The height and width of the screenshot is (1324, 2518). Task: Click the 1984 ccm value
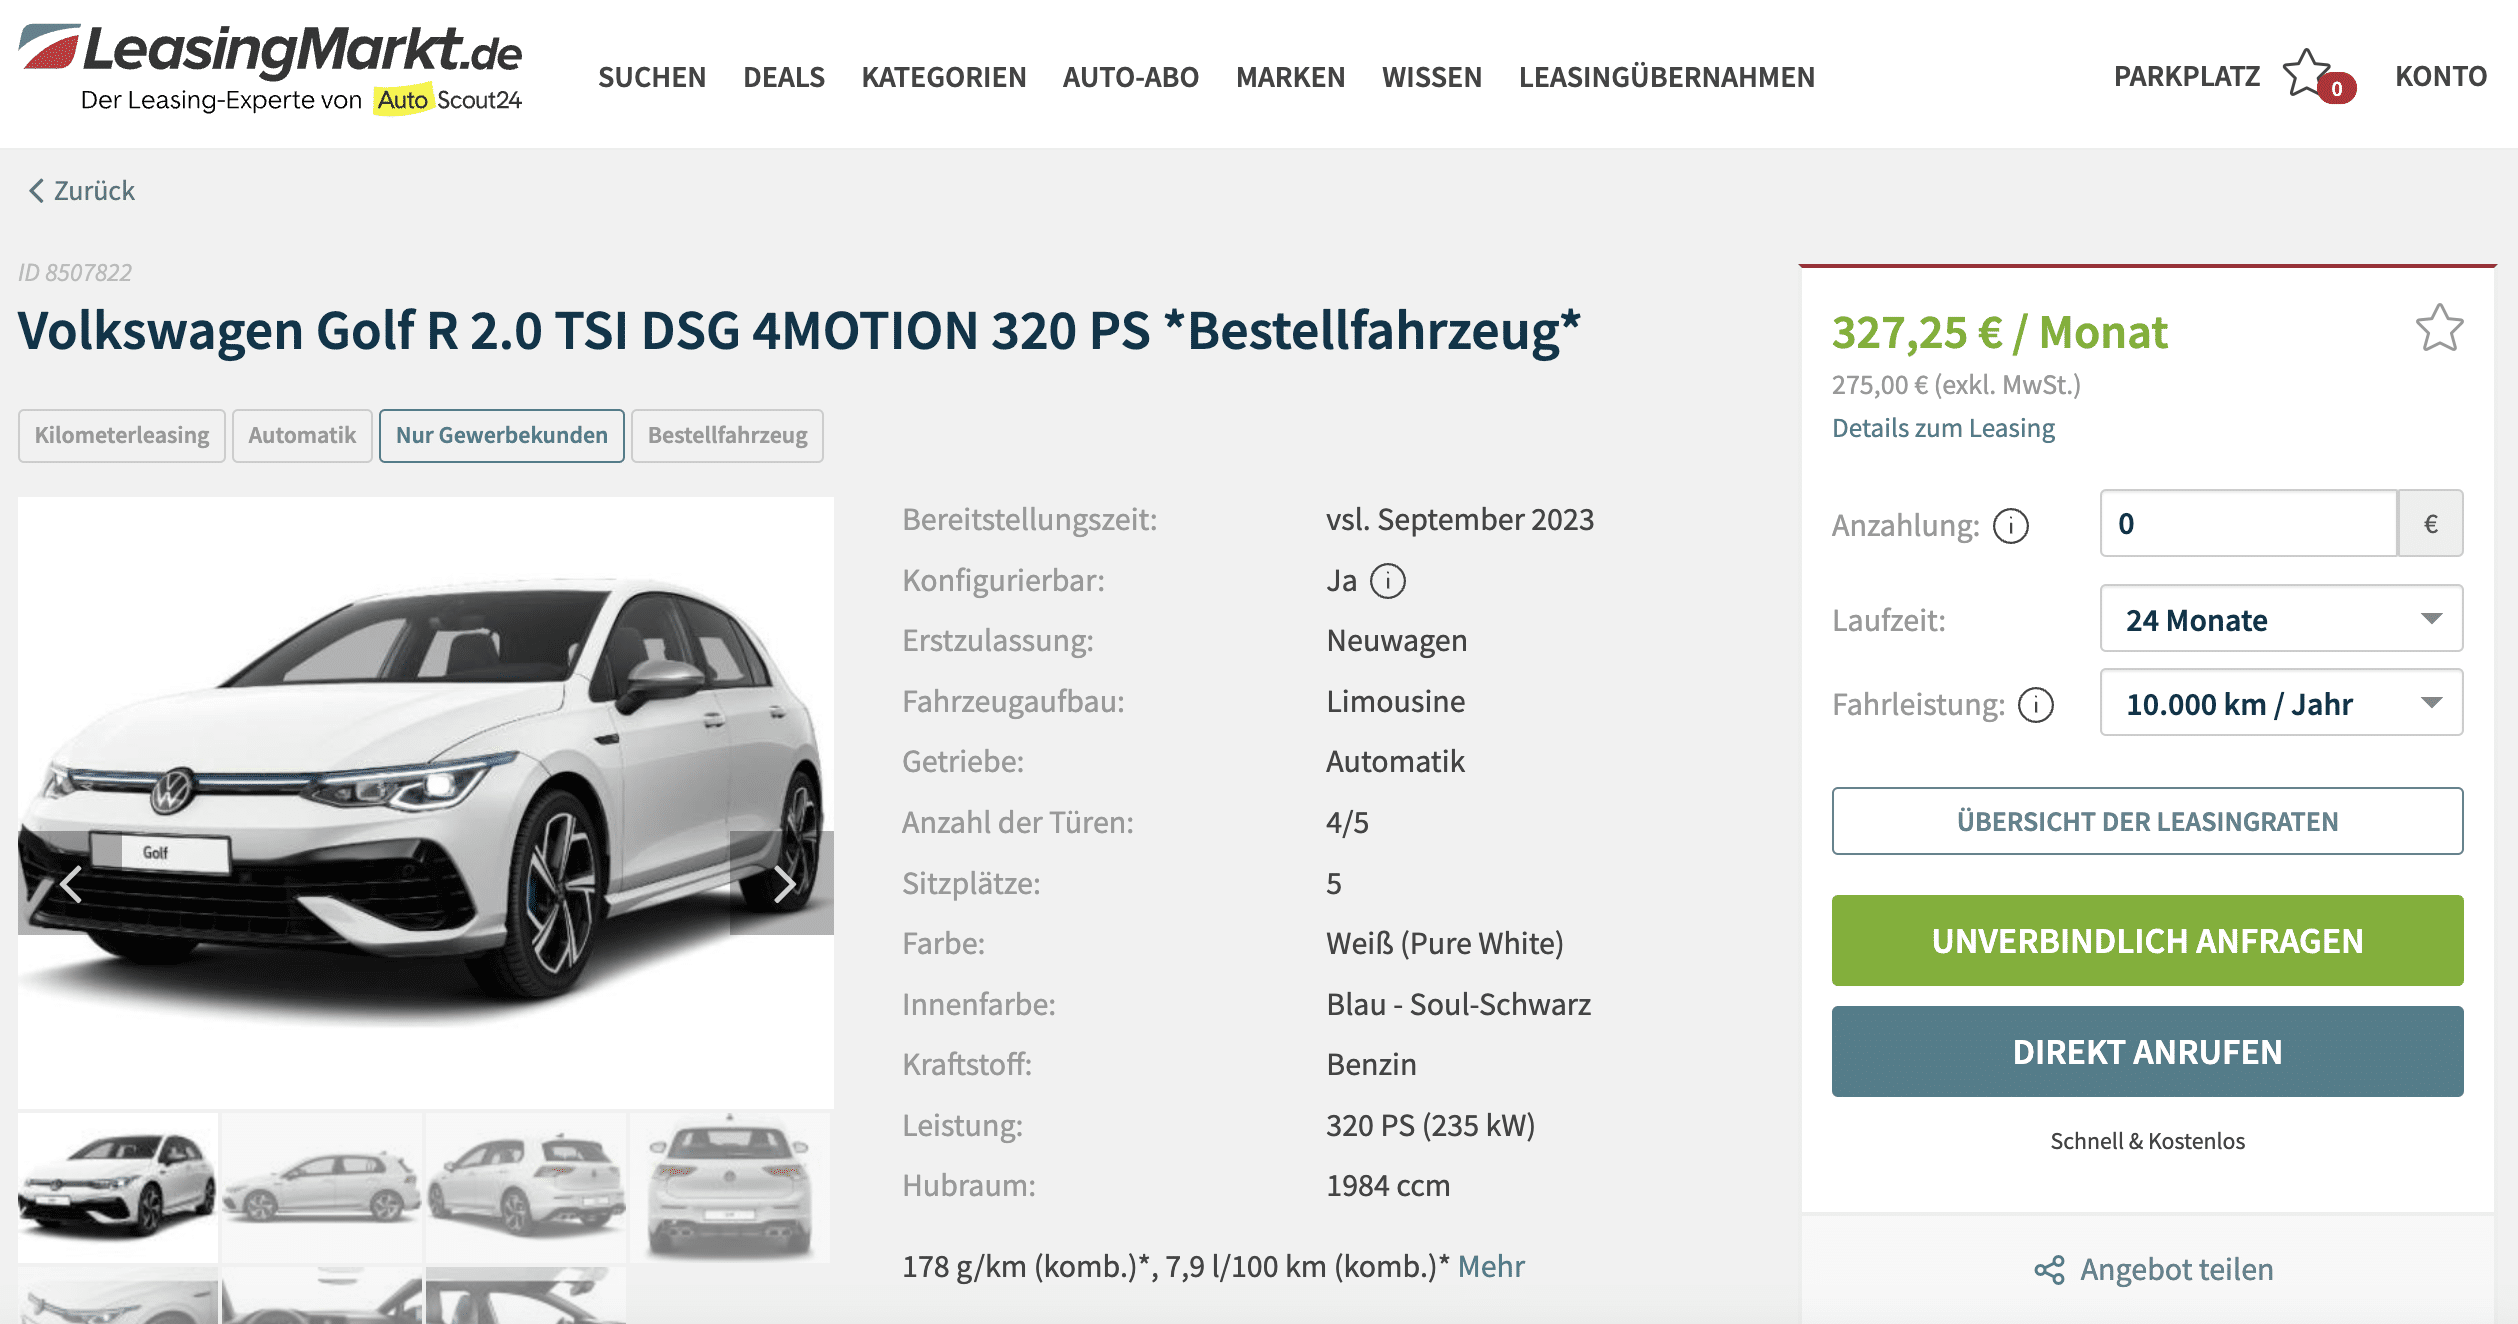1388,1186
